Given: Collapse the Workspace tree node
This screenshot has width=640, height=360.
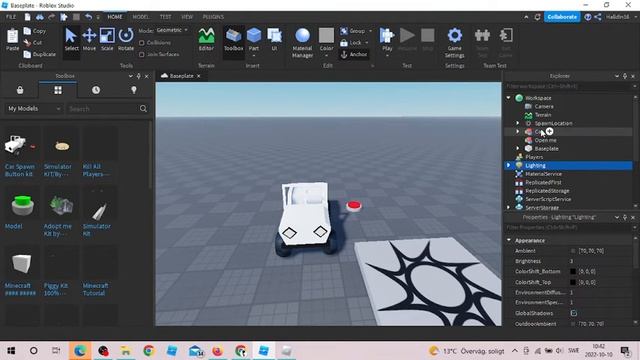Looking at the screenshot, I should [508, 98].
